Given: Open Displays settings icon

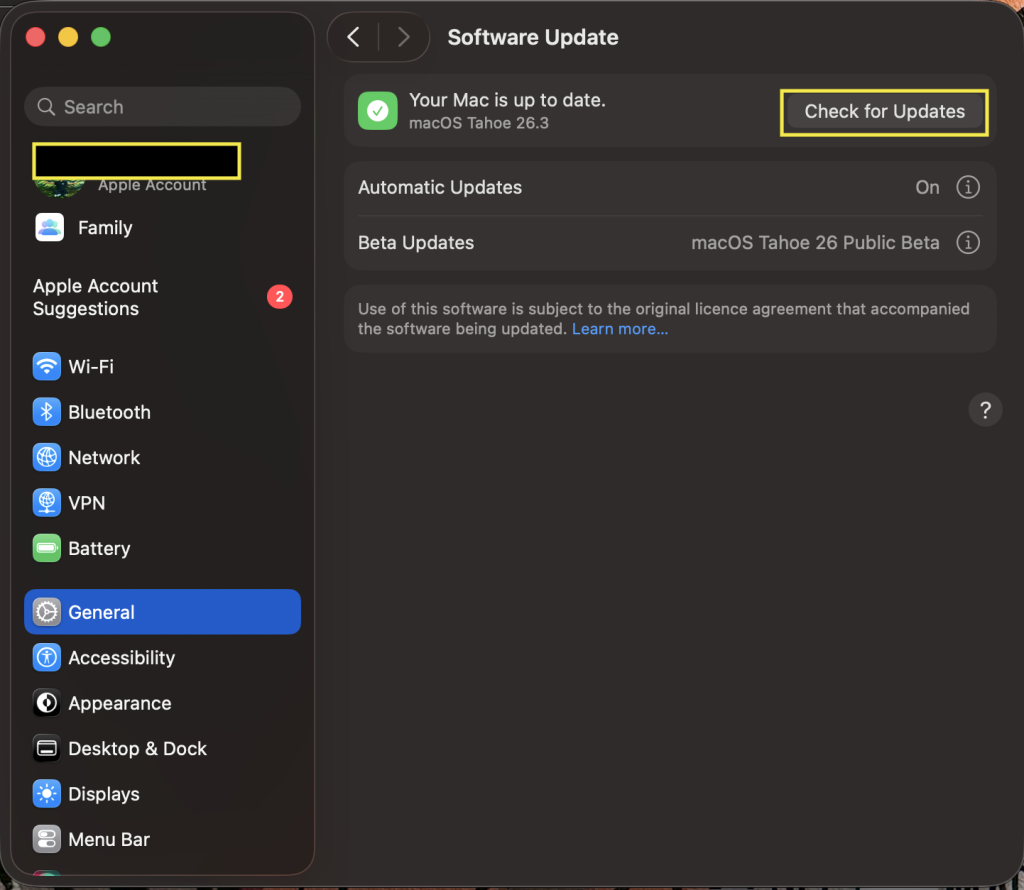Looking at the screenshot, I should tap(47, 794).
